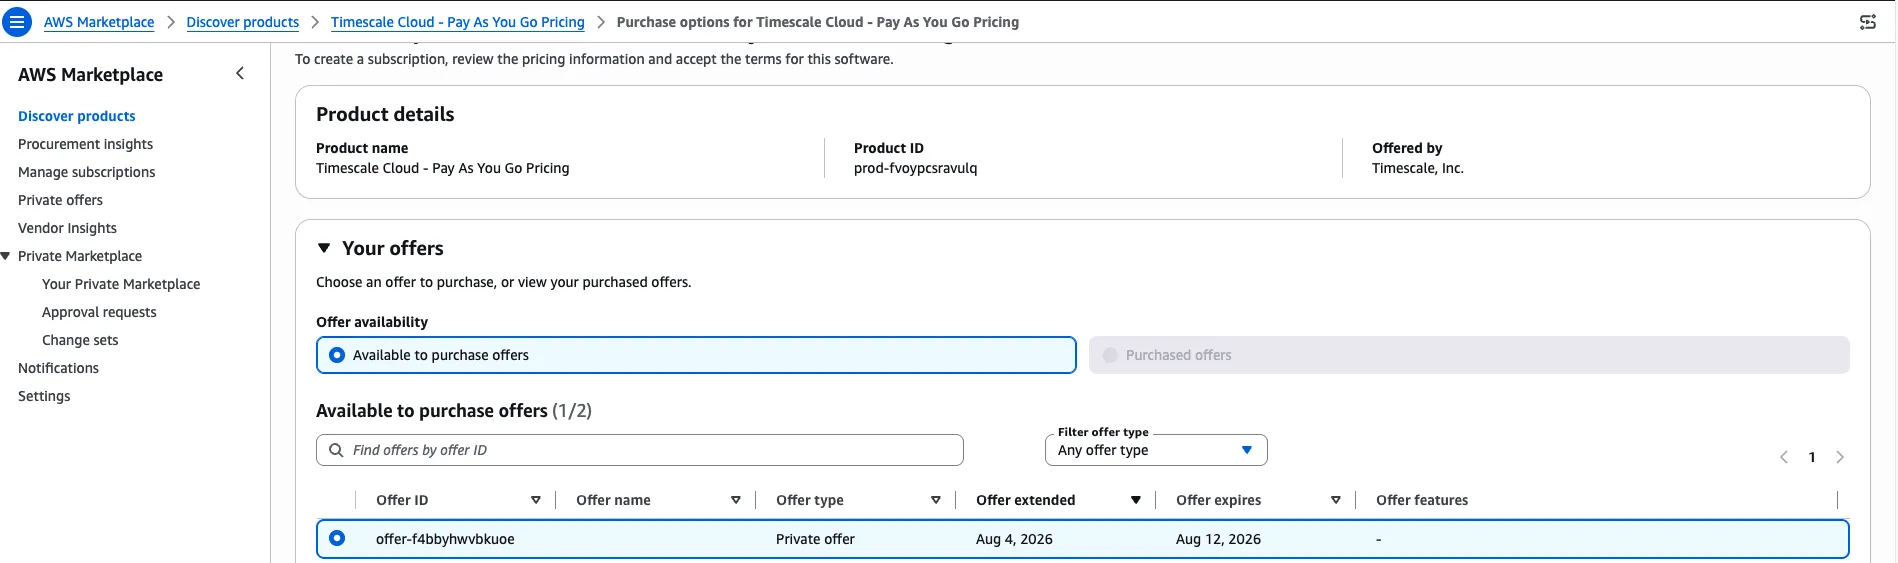Image resolution: width=1898 pixels, height=563 pixels.
Task: Click the product ID prod-fvoypcsravulq
Action: pyautogui.click(x=916, y=168)
